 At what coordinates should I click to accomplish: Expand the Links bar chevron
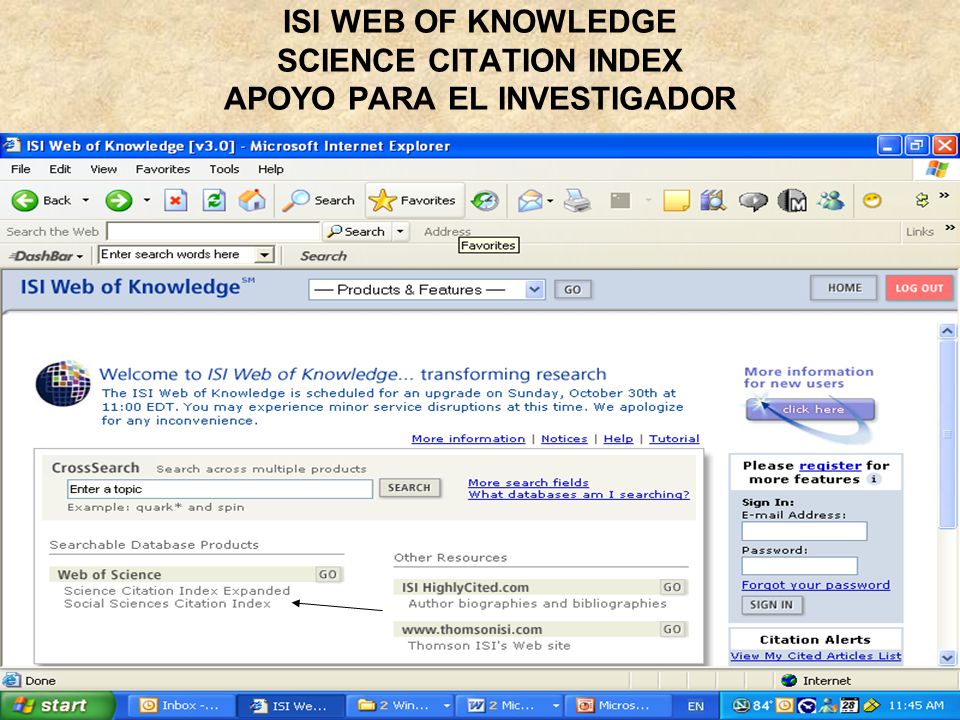[x=950, y=227]
